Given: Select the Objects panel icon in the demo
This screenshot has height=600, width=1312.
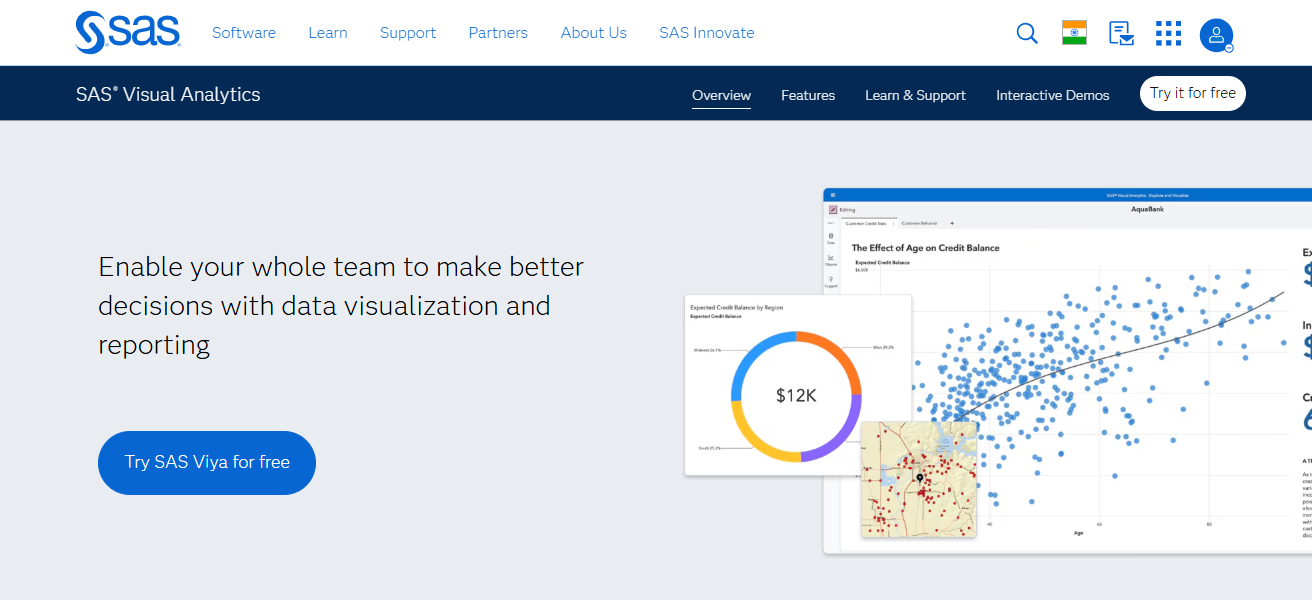Looking at the screenshot, I should tap(831, 258).
